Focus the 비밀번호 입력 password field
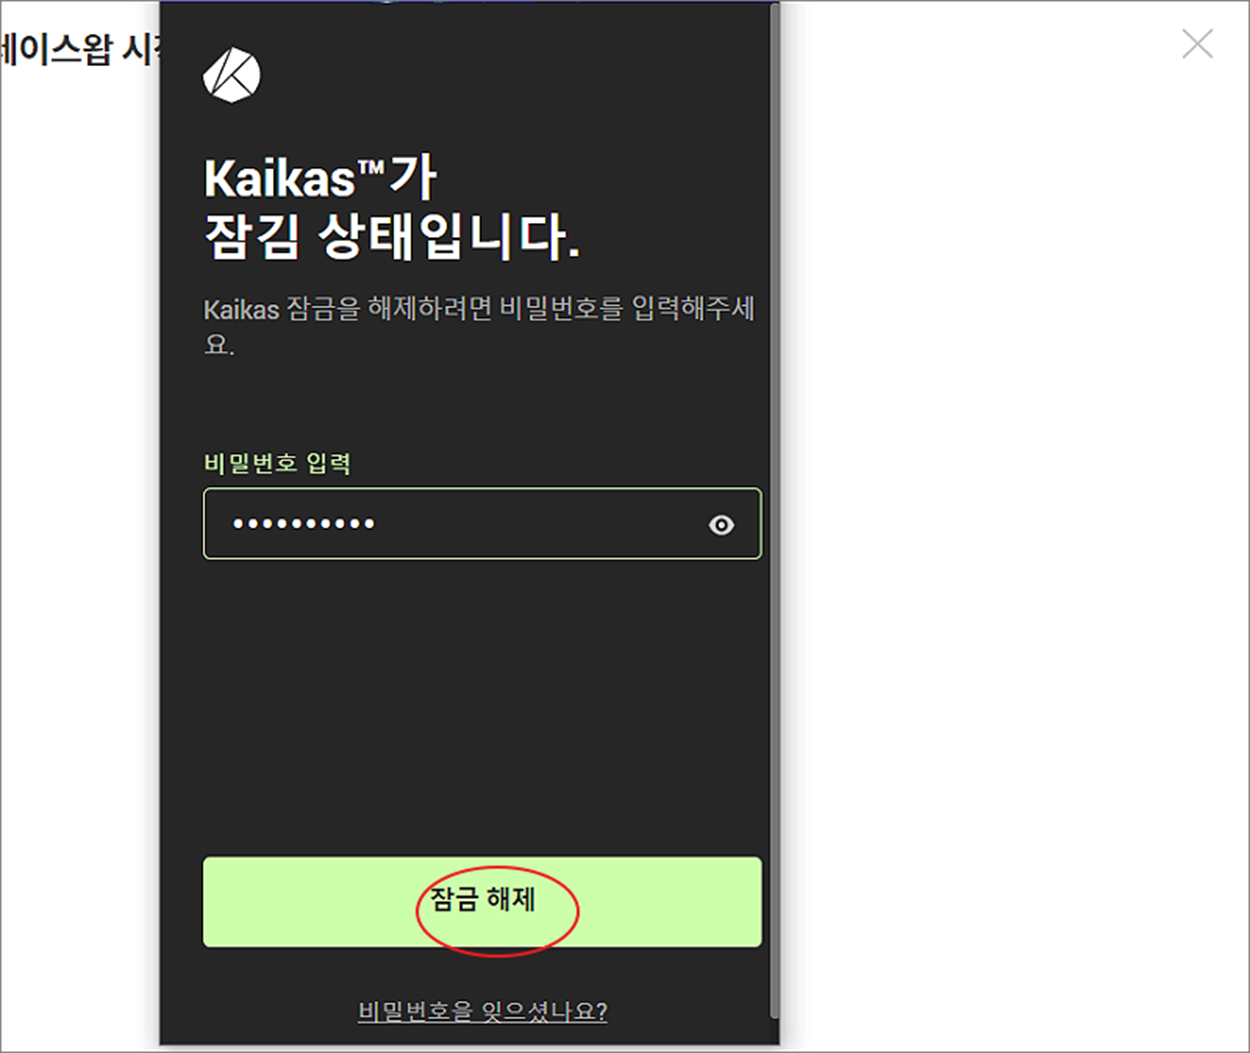This screenshot has width=1250, height=1053. pyautogui.click(x=482, y=524)
